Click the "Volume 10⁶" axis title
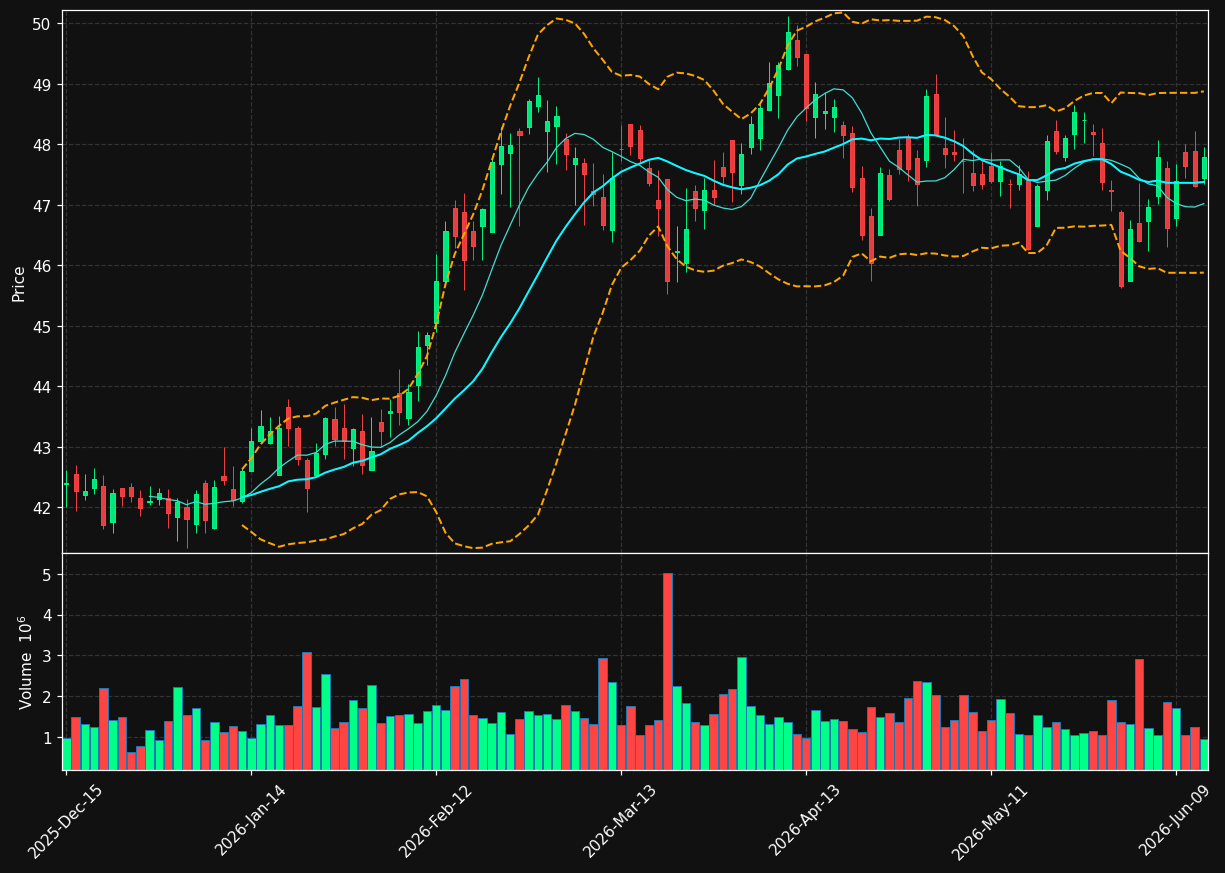The width and height of the screenshot is (1225, 873). tap(23, 662)
